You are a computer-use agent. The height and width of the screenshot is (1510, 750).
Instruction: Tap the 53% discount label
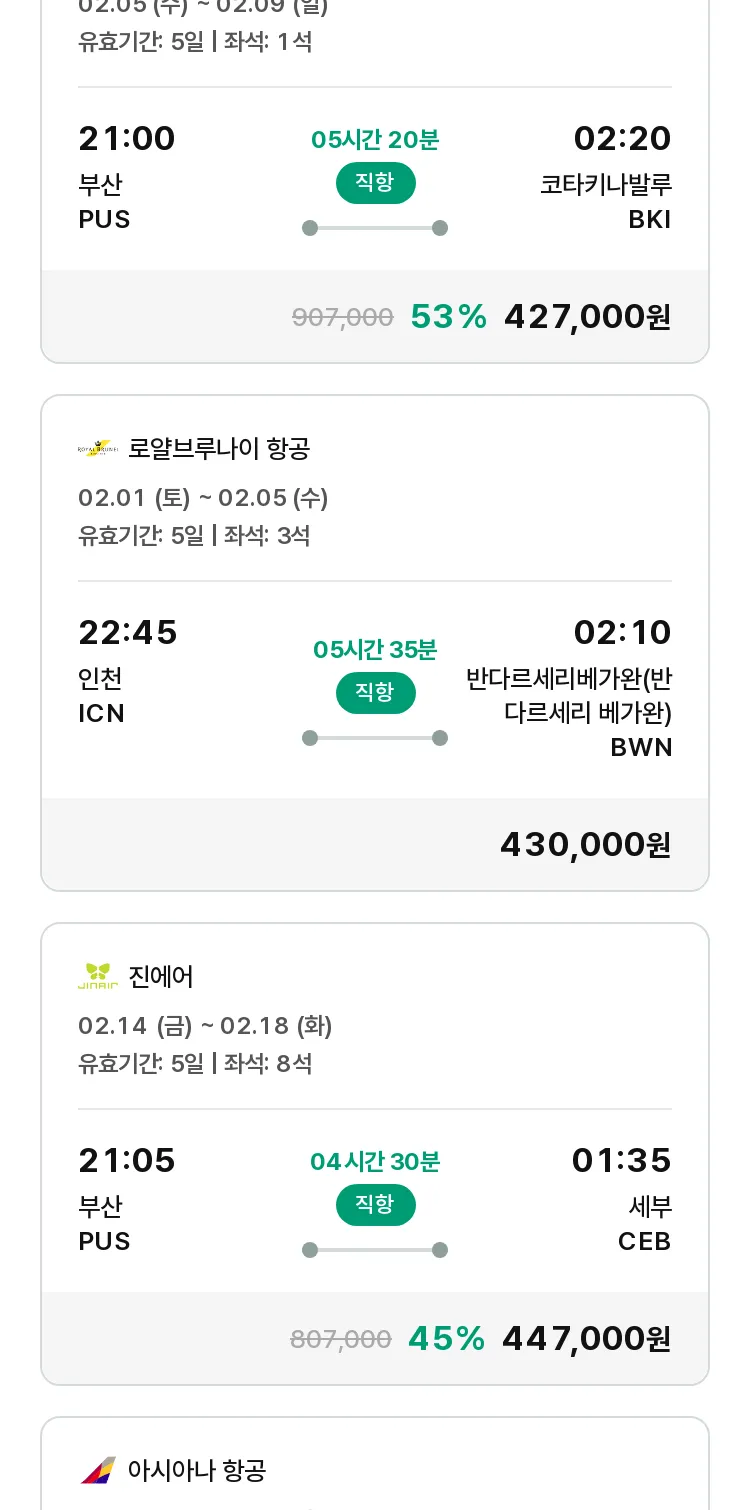(448, 317)
